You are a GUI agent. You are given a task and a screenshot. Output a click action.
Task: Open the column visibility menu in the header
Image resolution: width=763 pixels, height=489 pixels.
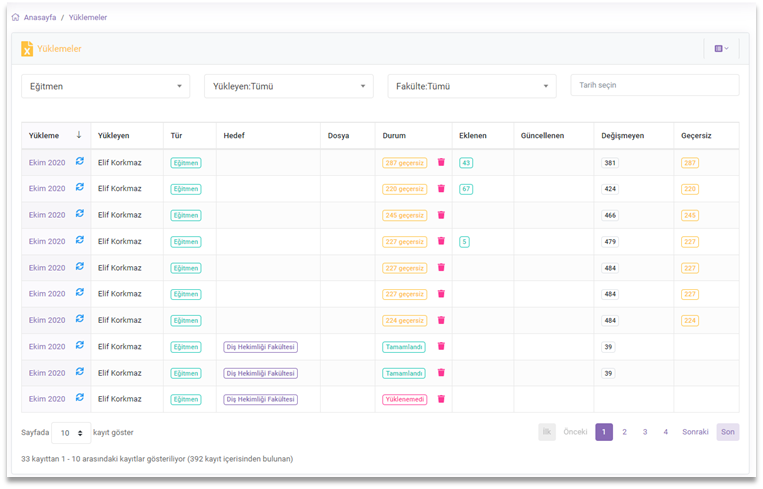pos(721,49)
